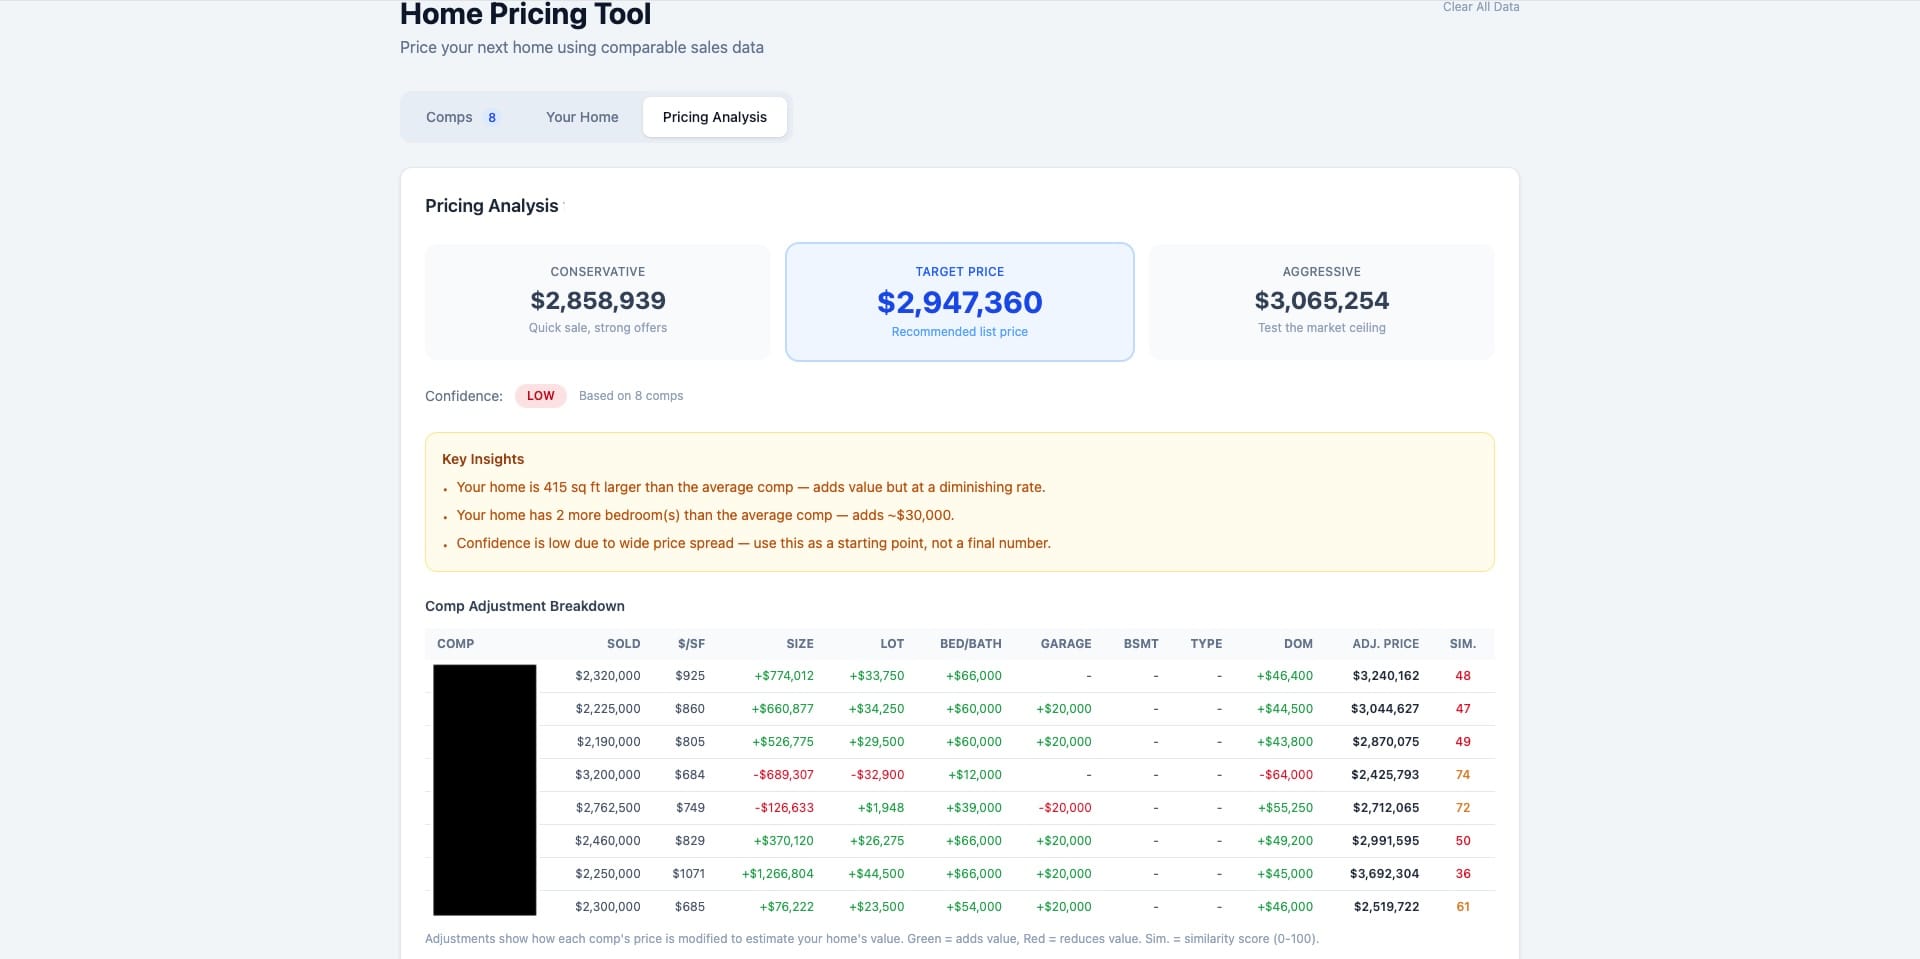Click the Comp Adjustment Breakdown heading

click(524, 606)
